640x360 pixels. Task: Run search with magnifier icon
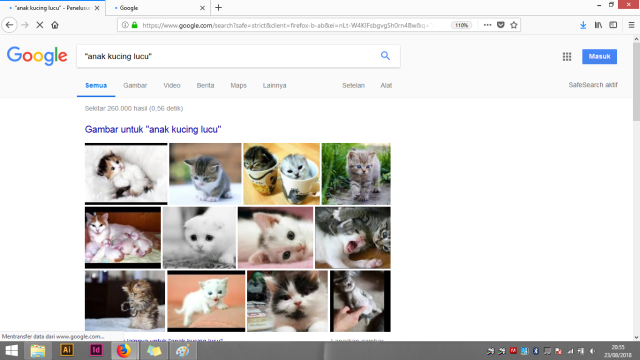click(x=385, y=56)
